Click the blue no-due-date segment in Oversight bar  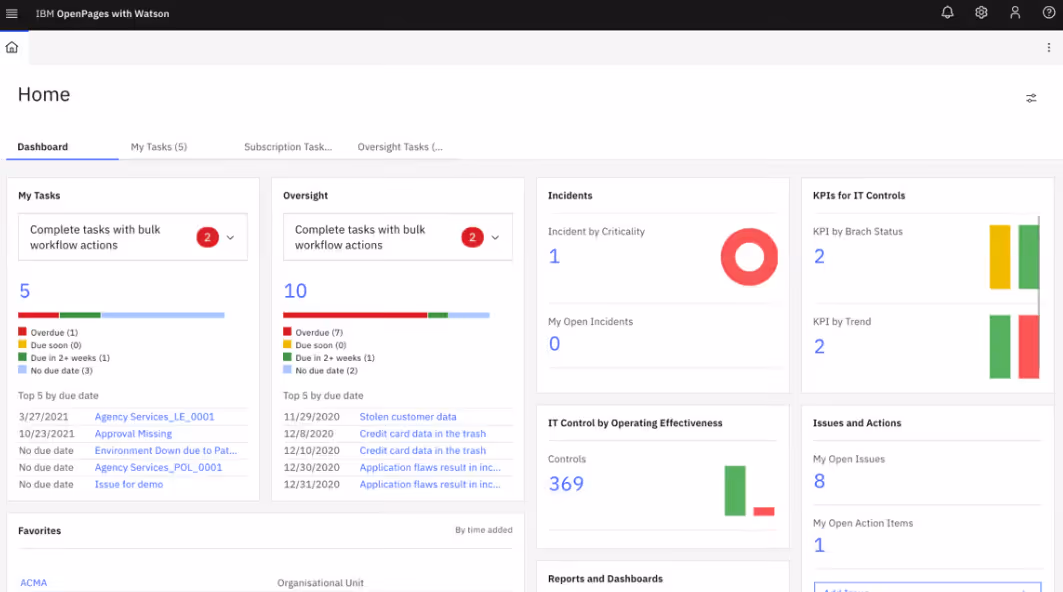click(468, 315)
